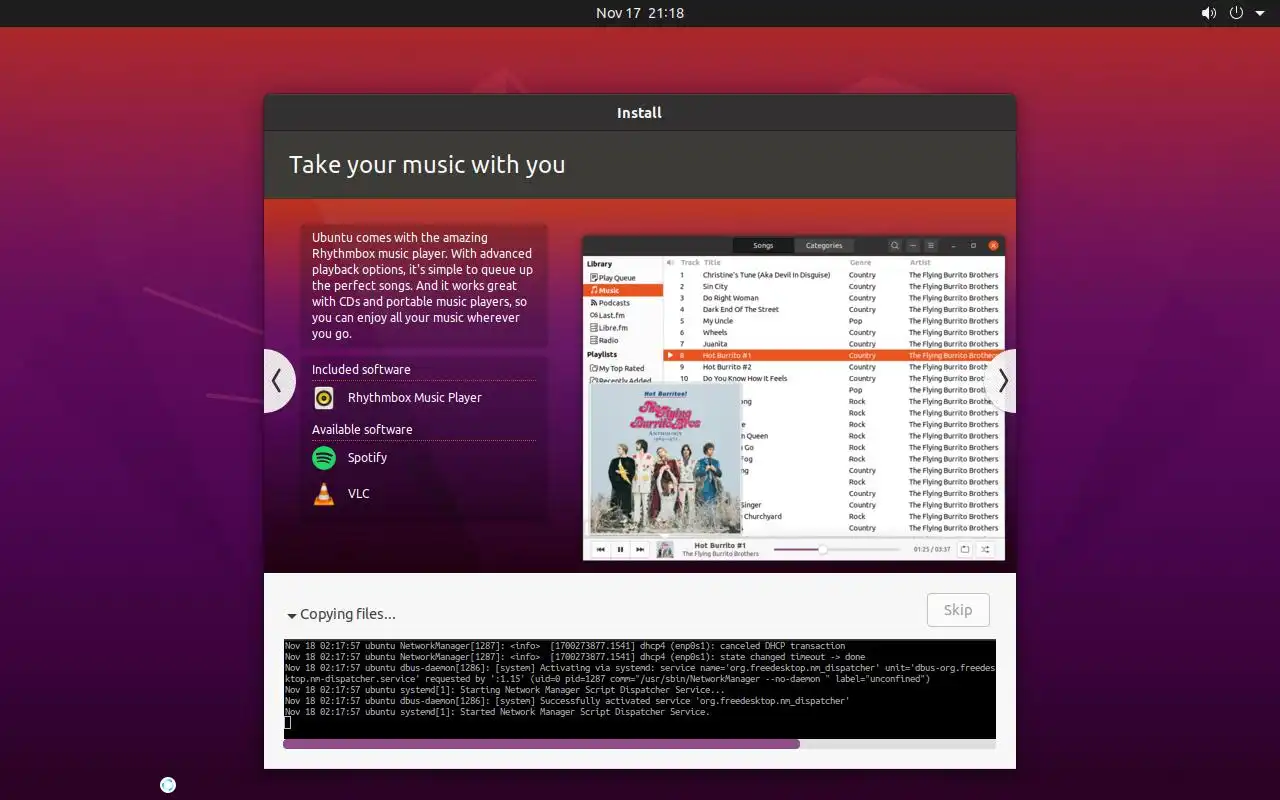
Task: Click the Skip button
Action: [x=958, y=610]
